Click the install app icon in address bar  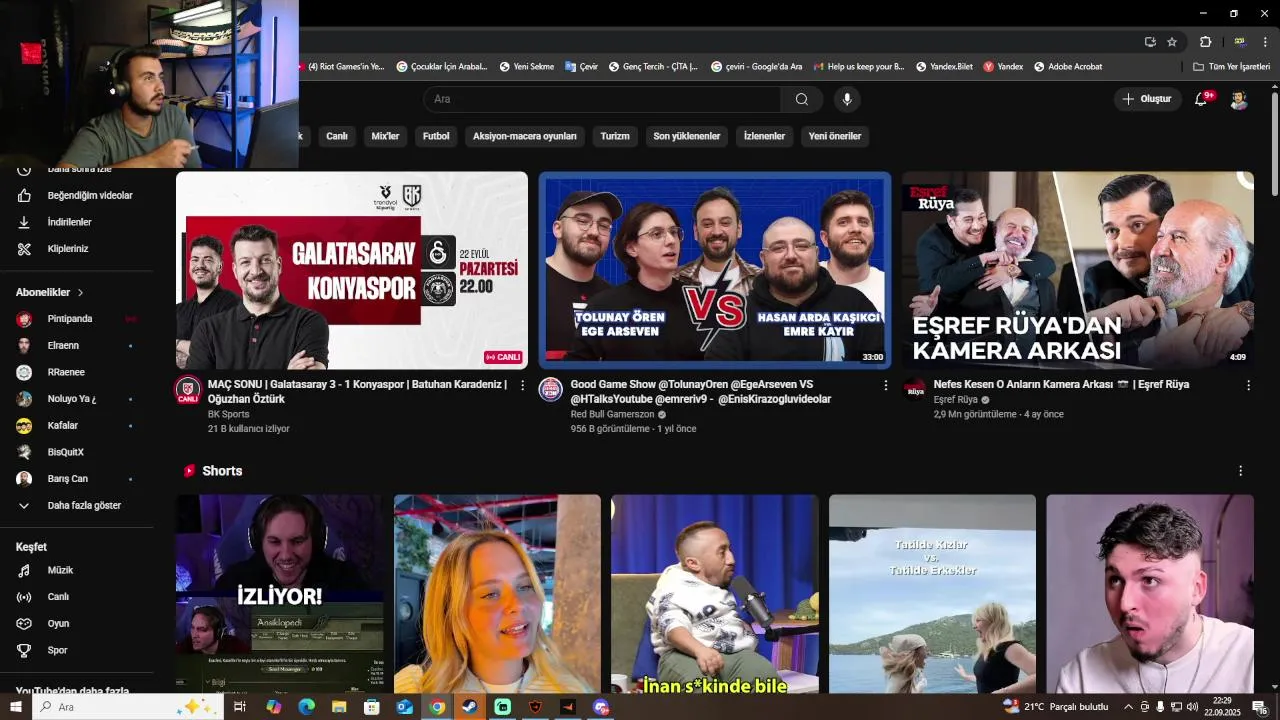[x=1150, y=42]
